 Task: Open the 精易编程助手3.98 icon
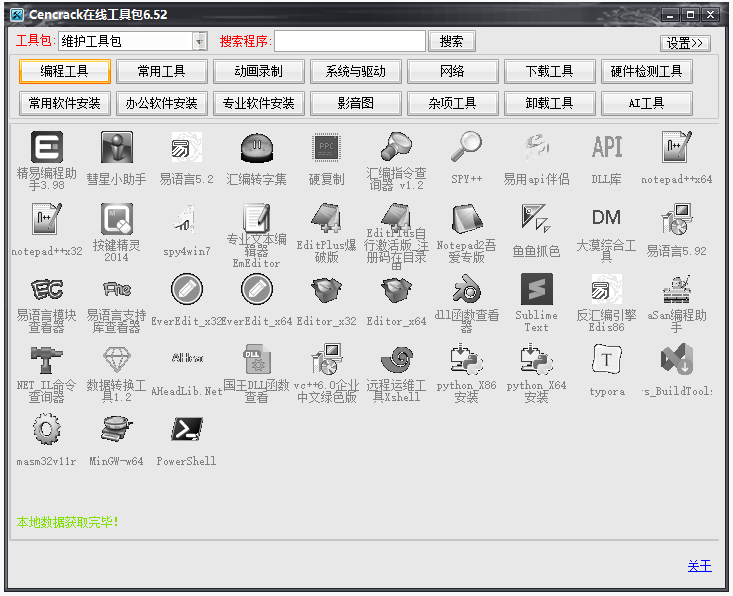coord(46,149)
